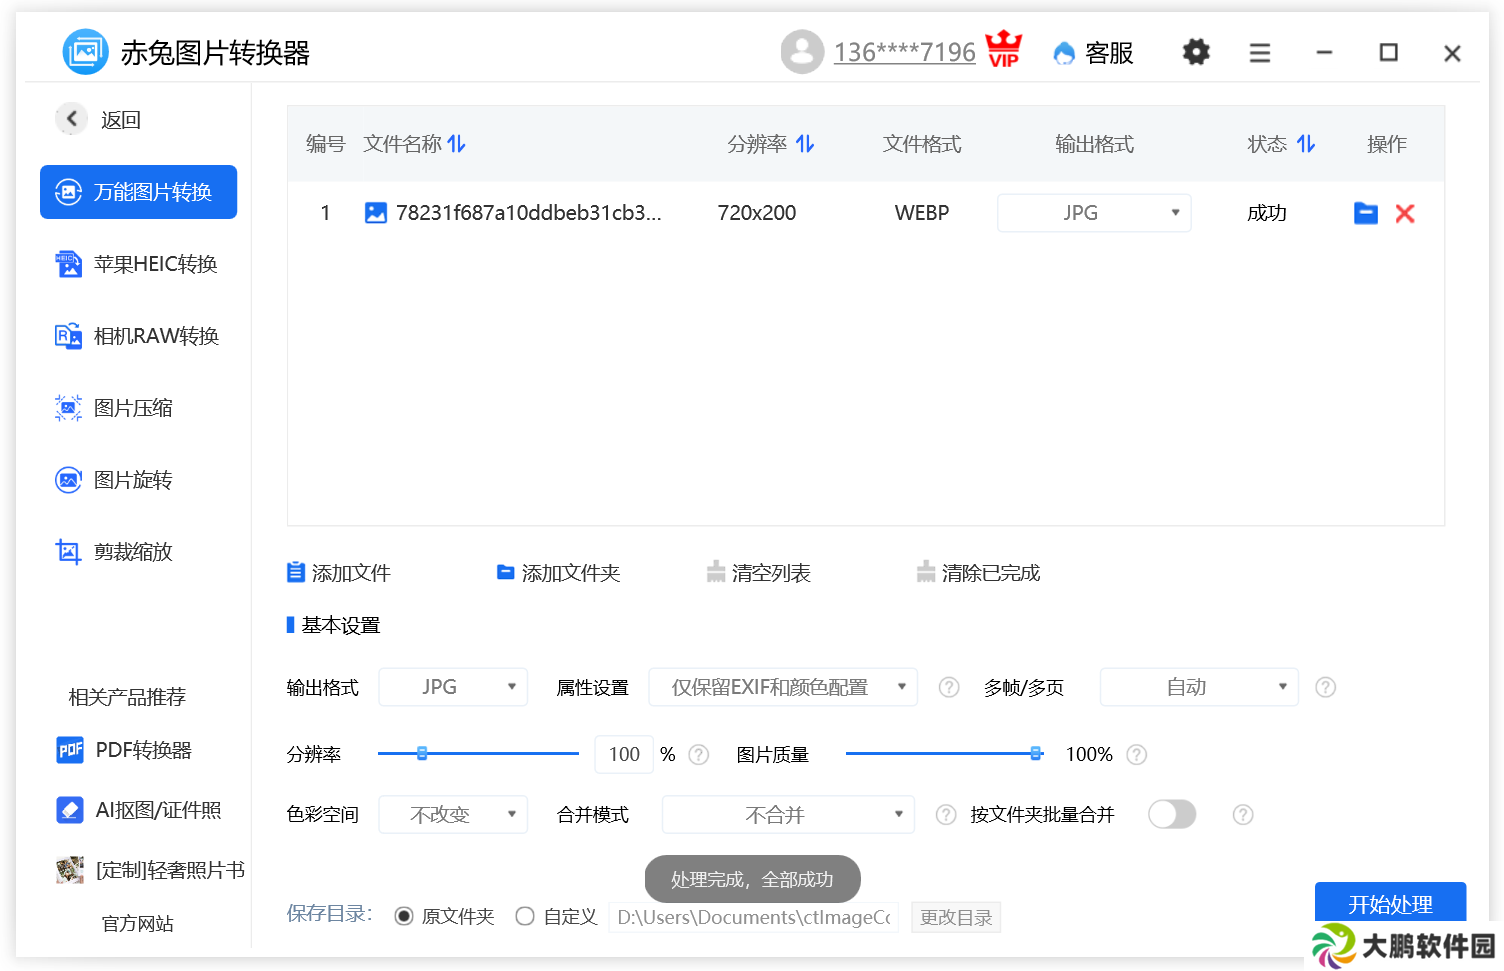Click the 图片质量 slider handle
Image resolution: width=1504 pixels, height=971 pixels.
[1036, 753]
